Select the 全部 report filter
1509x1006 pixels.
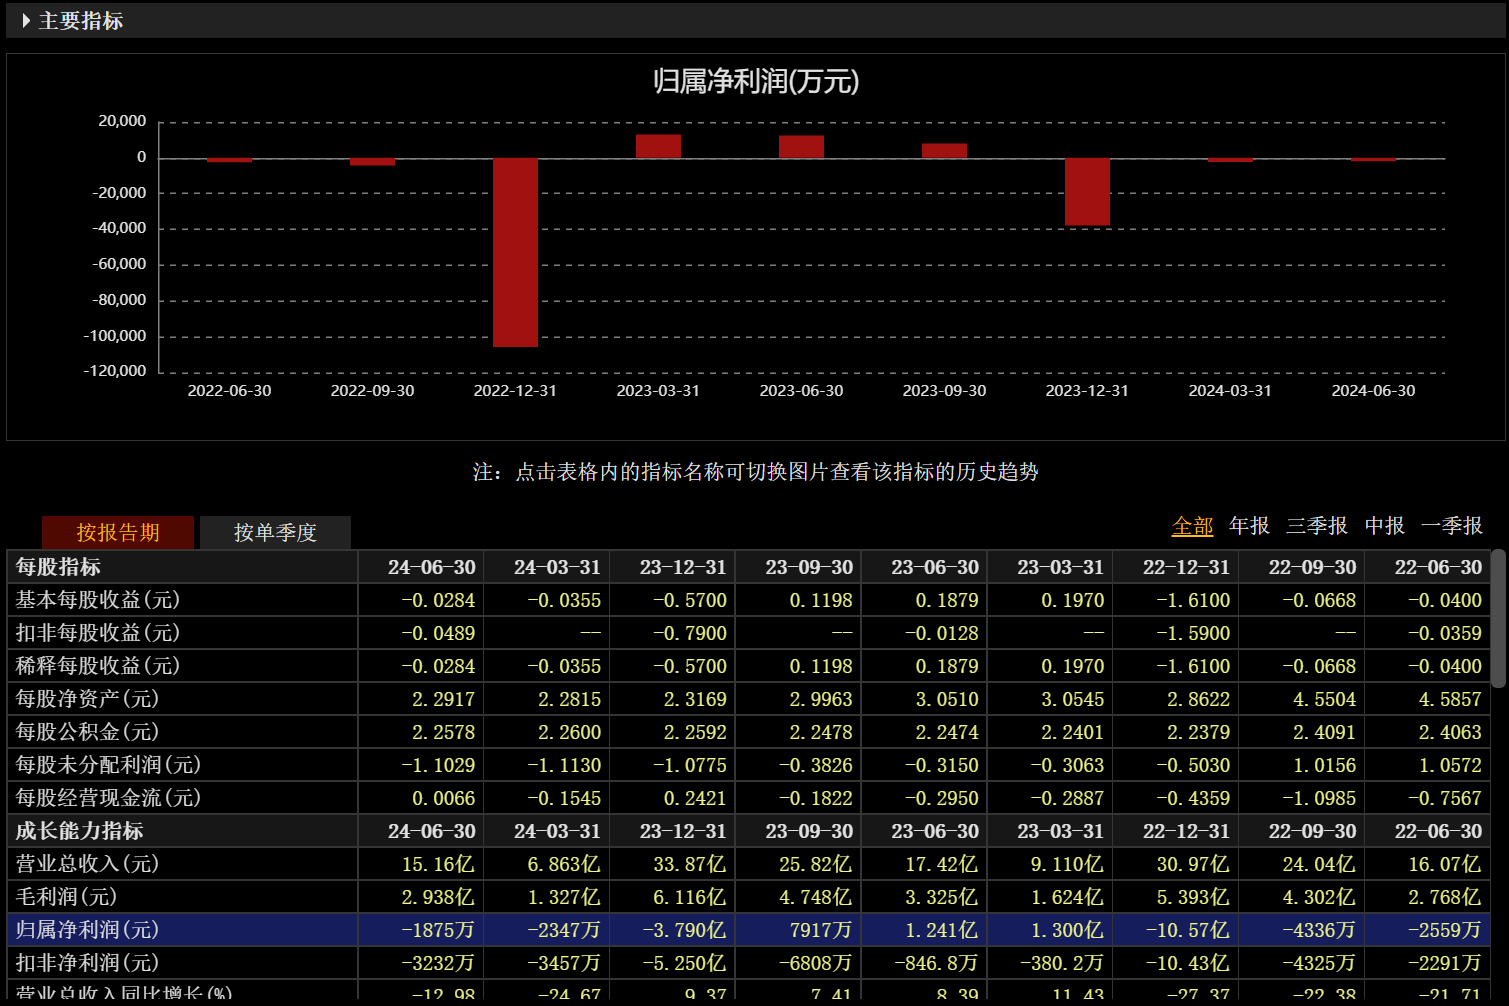coord(1192,526)
